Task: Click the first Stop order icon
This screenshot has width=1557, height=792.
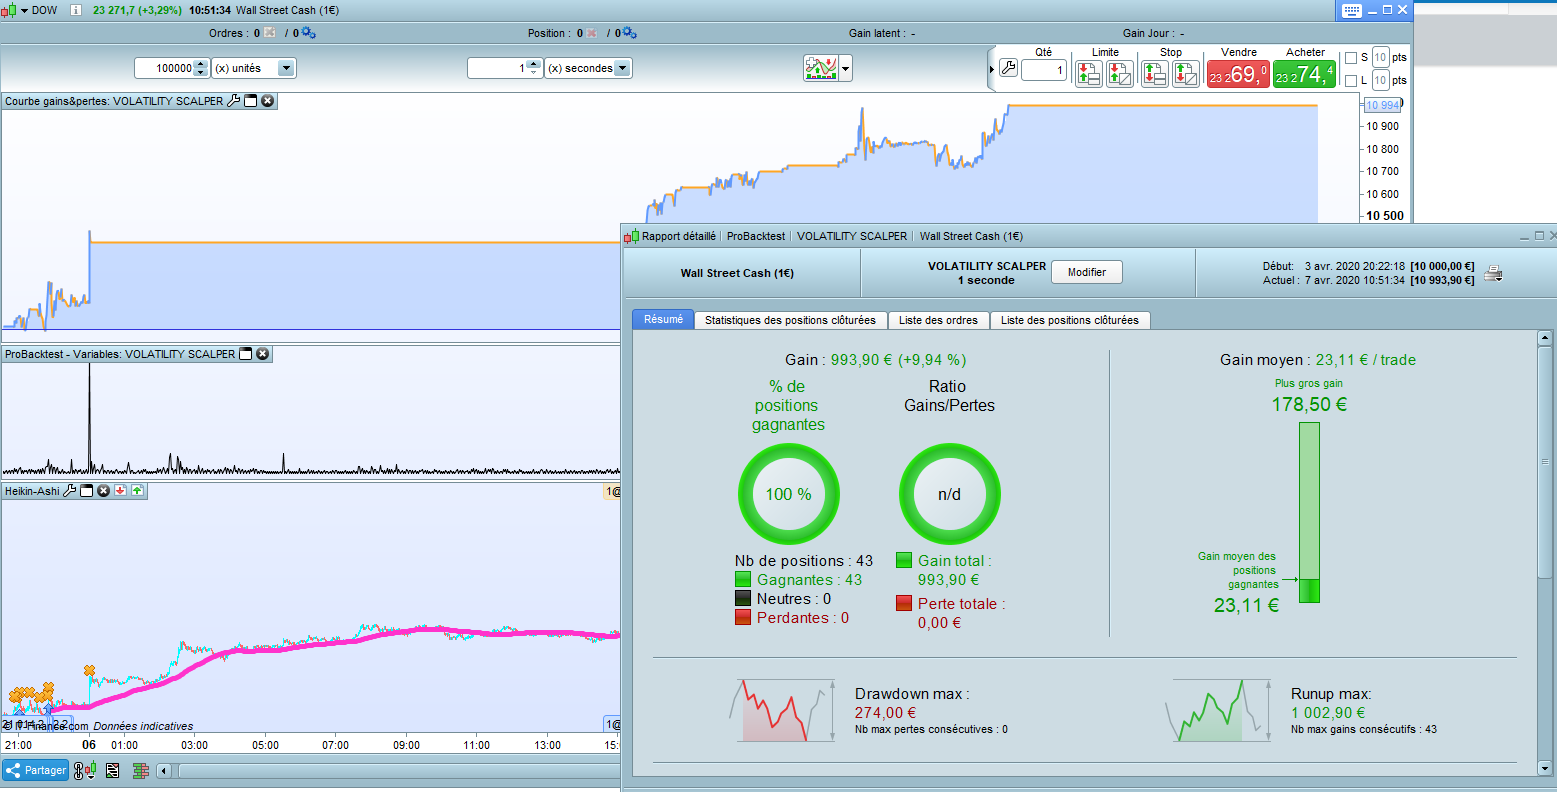Action: (1155, 74)
